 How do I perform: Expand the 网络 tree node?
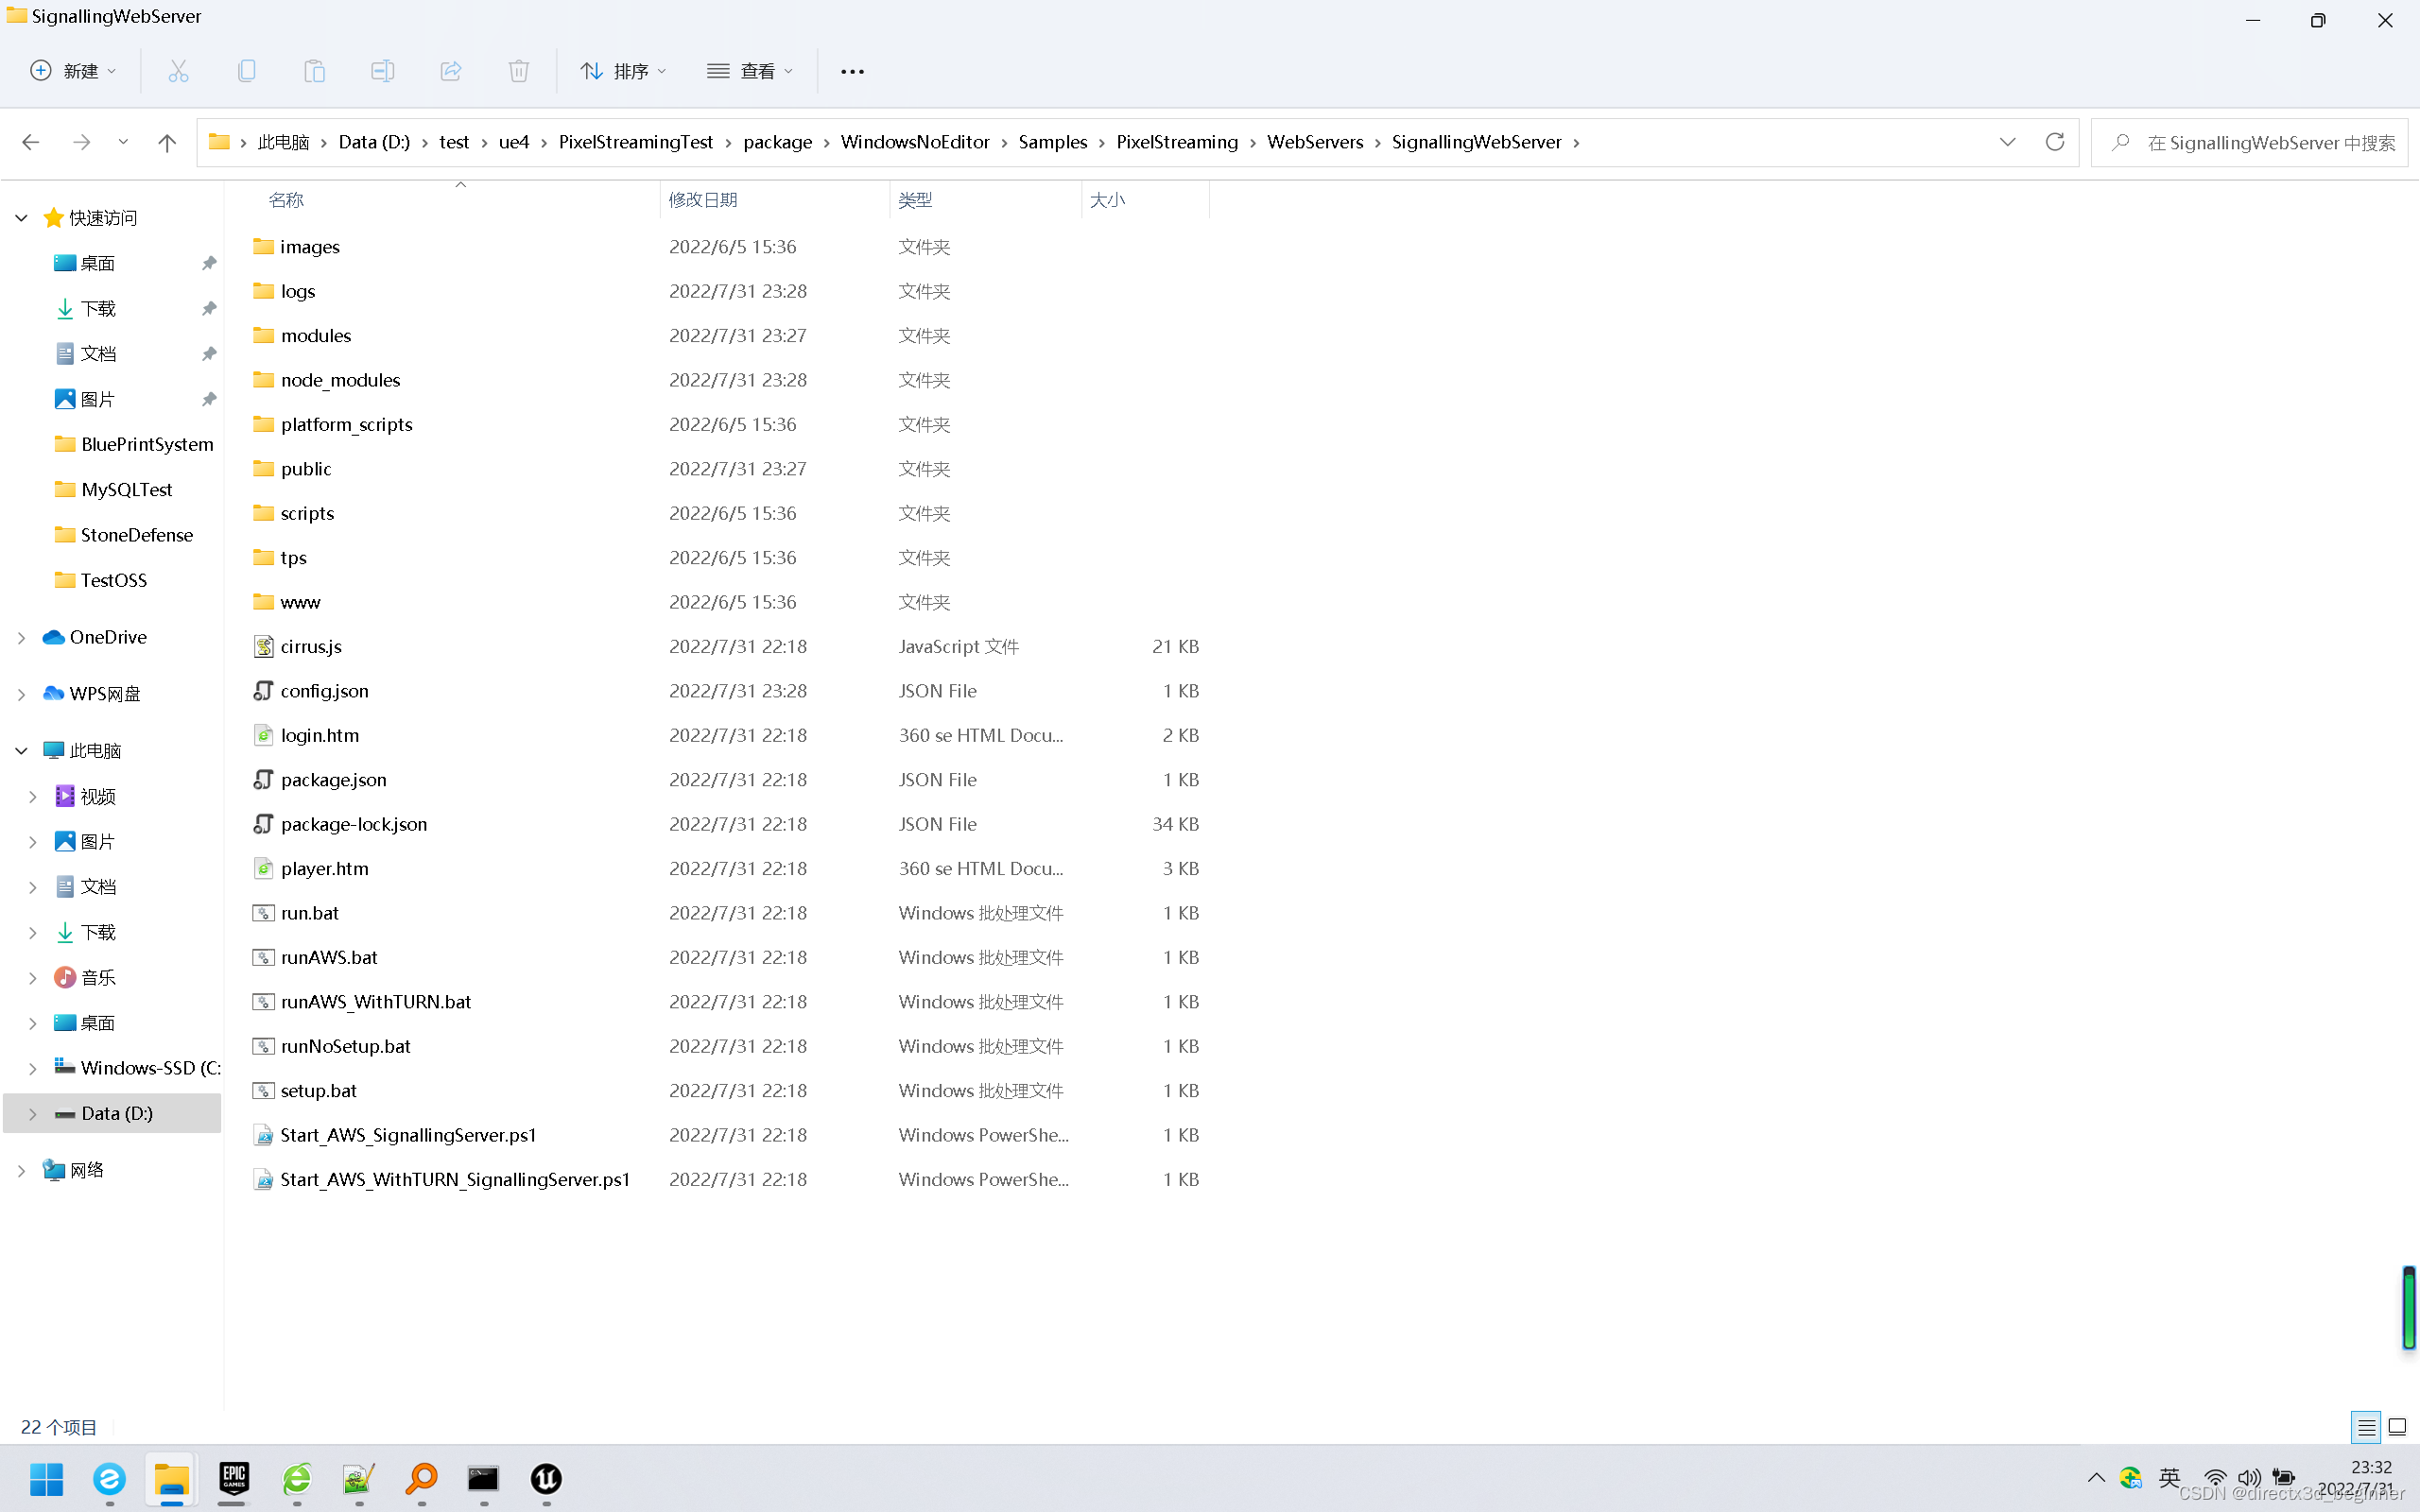(21, 1171)
